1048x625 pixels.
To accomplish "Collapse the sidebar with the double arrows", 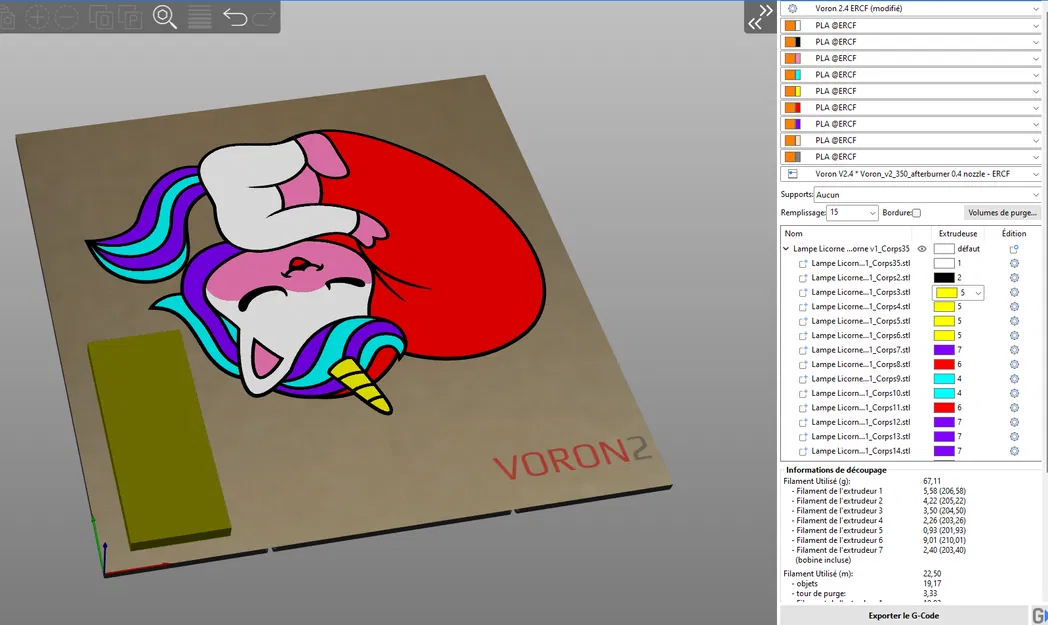I will coord(759,17).
